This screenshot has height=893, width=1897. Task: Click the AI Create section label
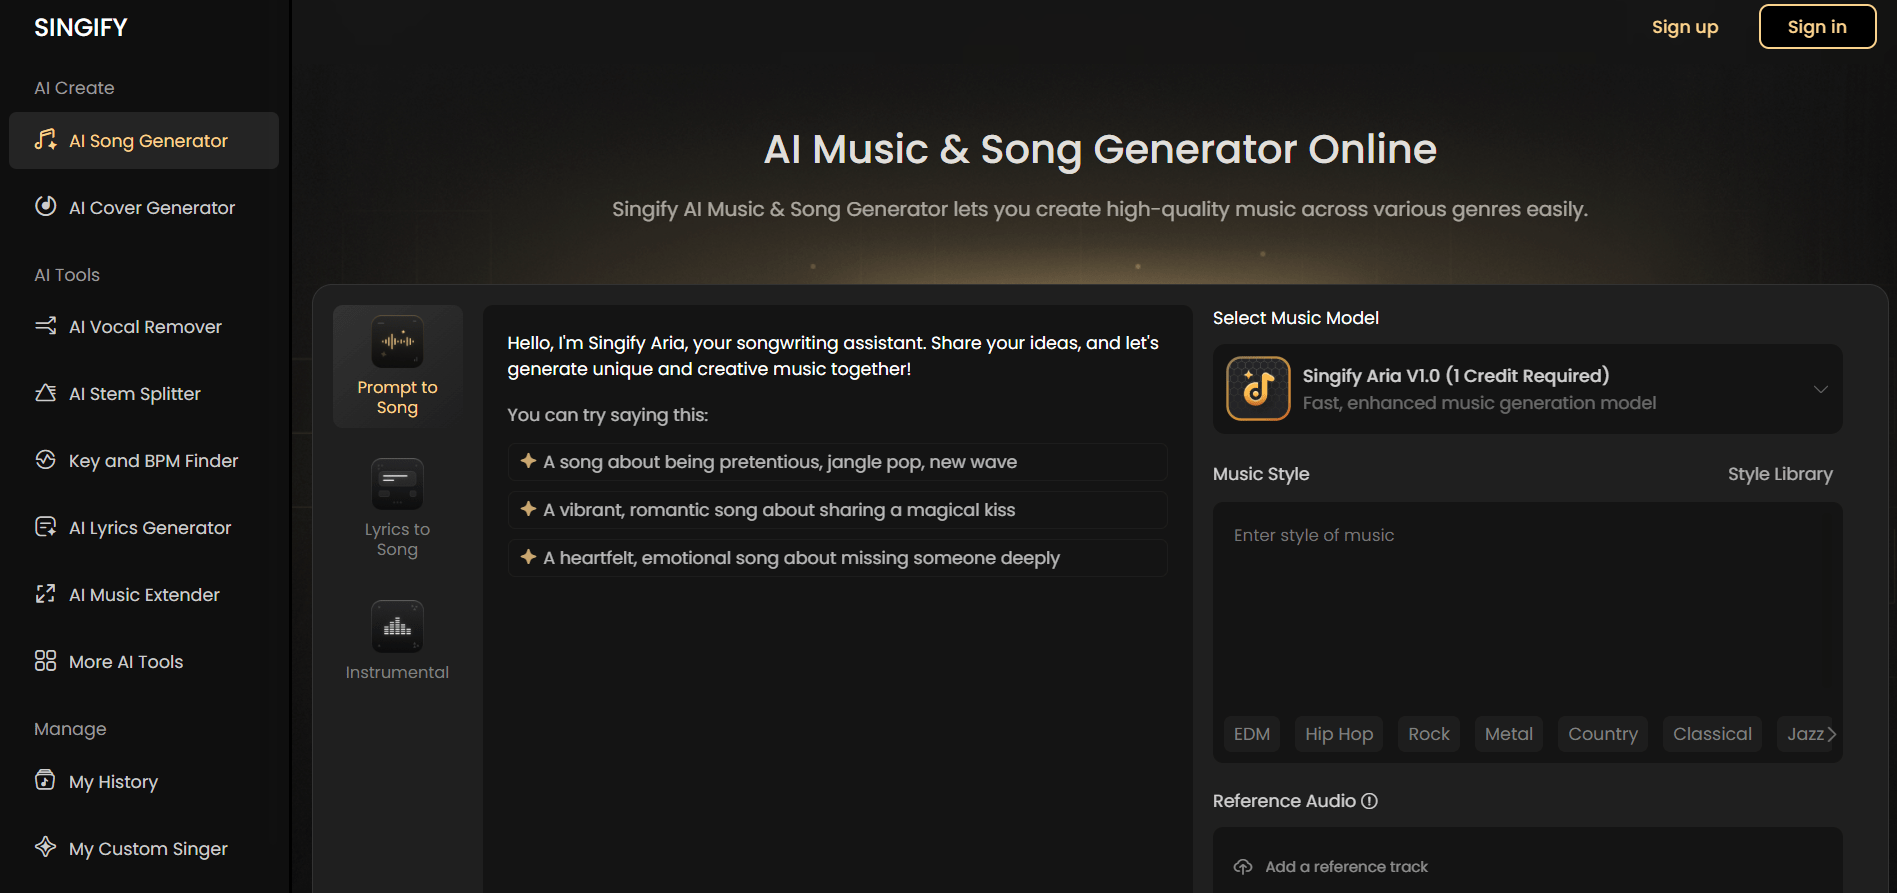74,88
